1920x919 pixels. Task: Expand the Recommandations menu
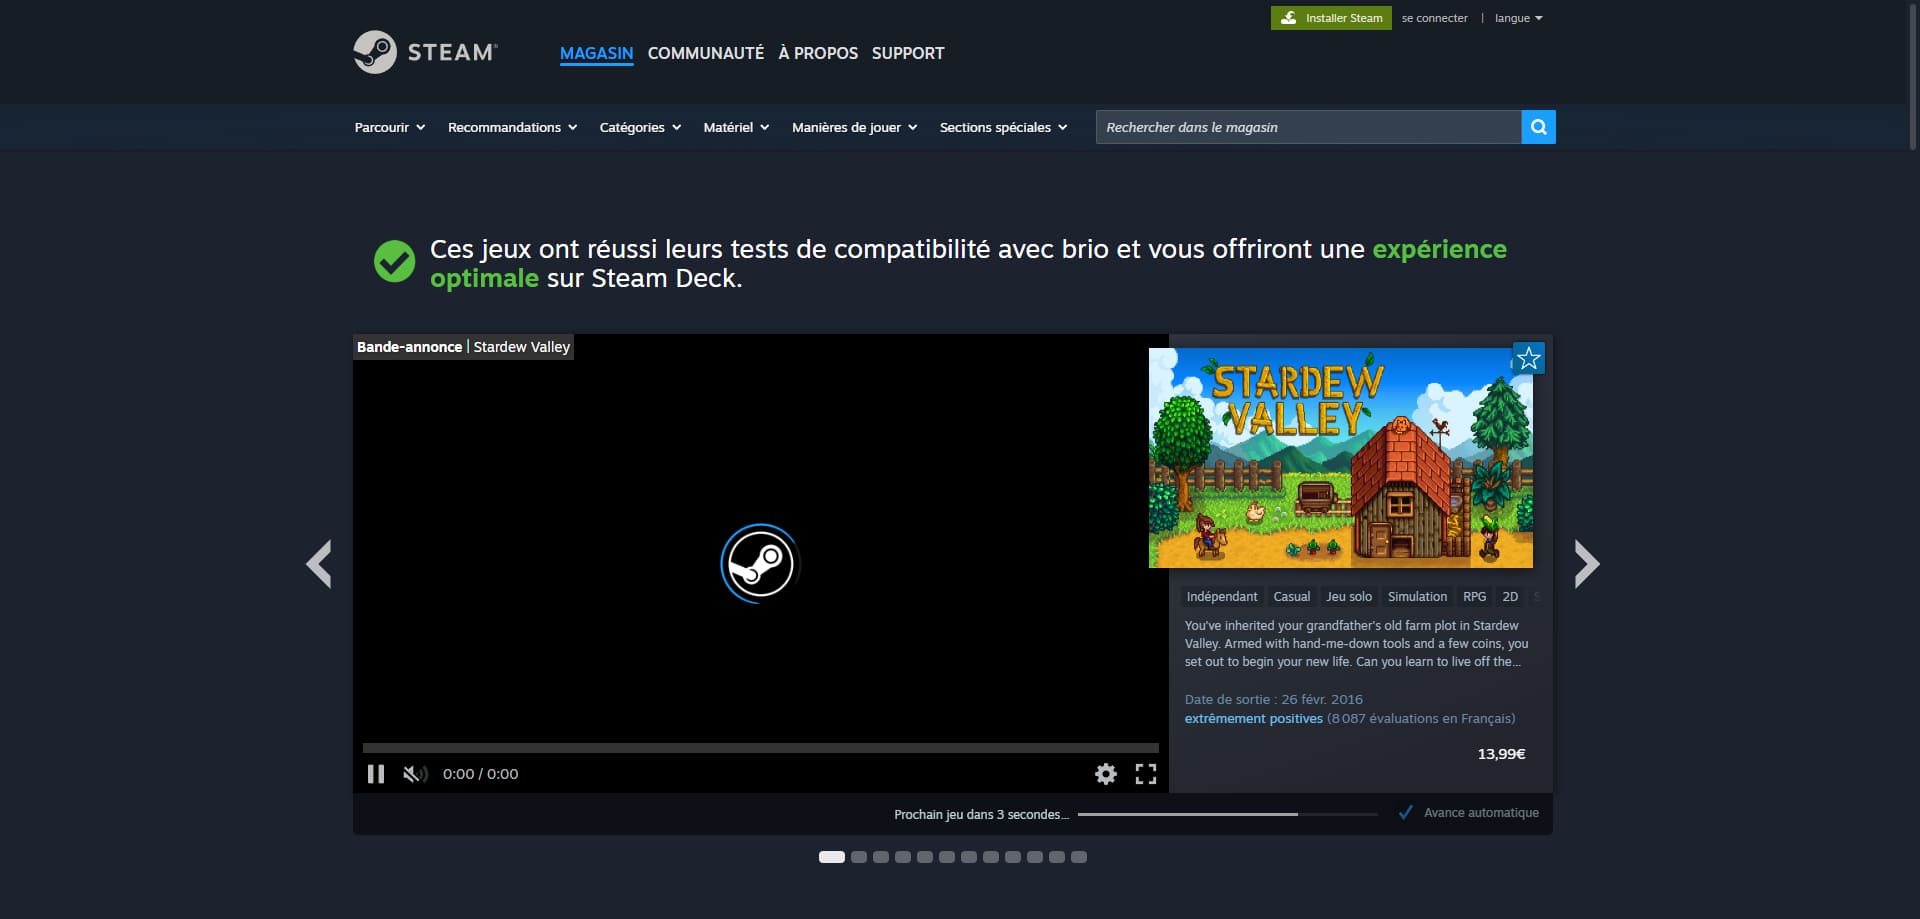click(513, 127)
